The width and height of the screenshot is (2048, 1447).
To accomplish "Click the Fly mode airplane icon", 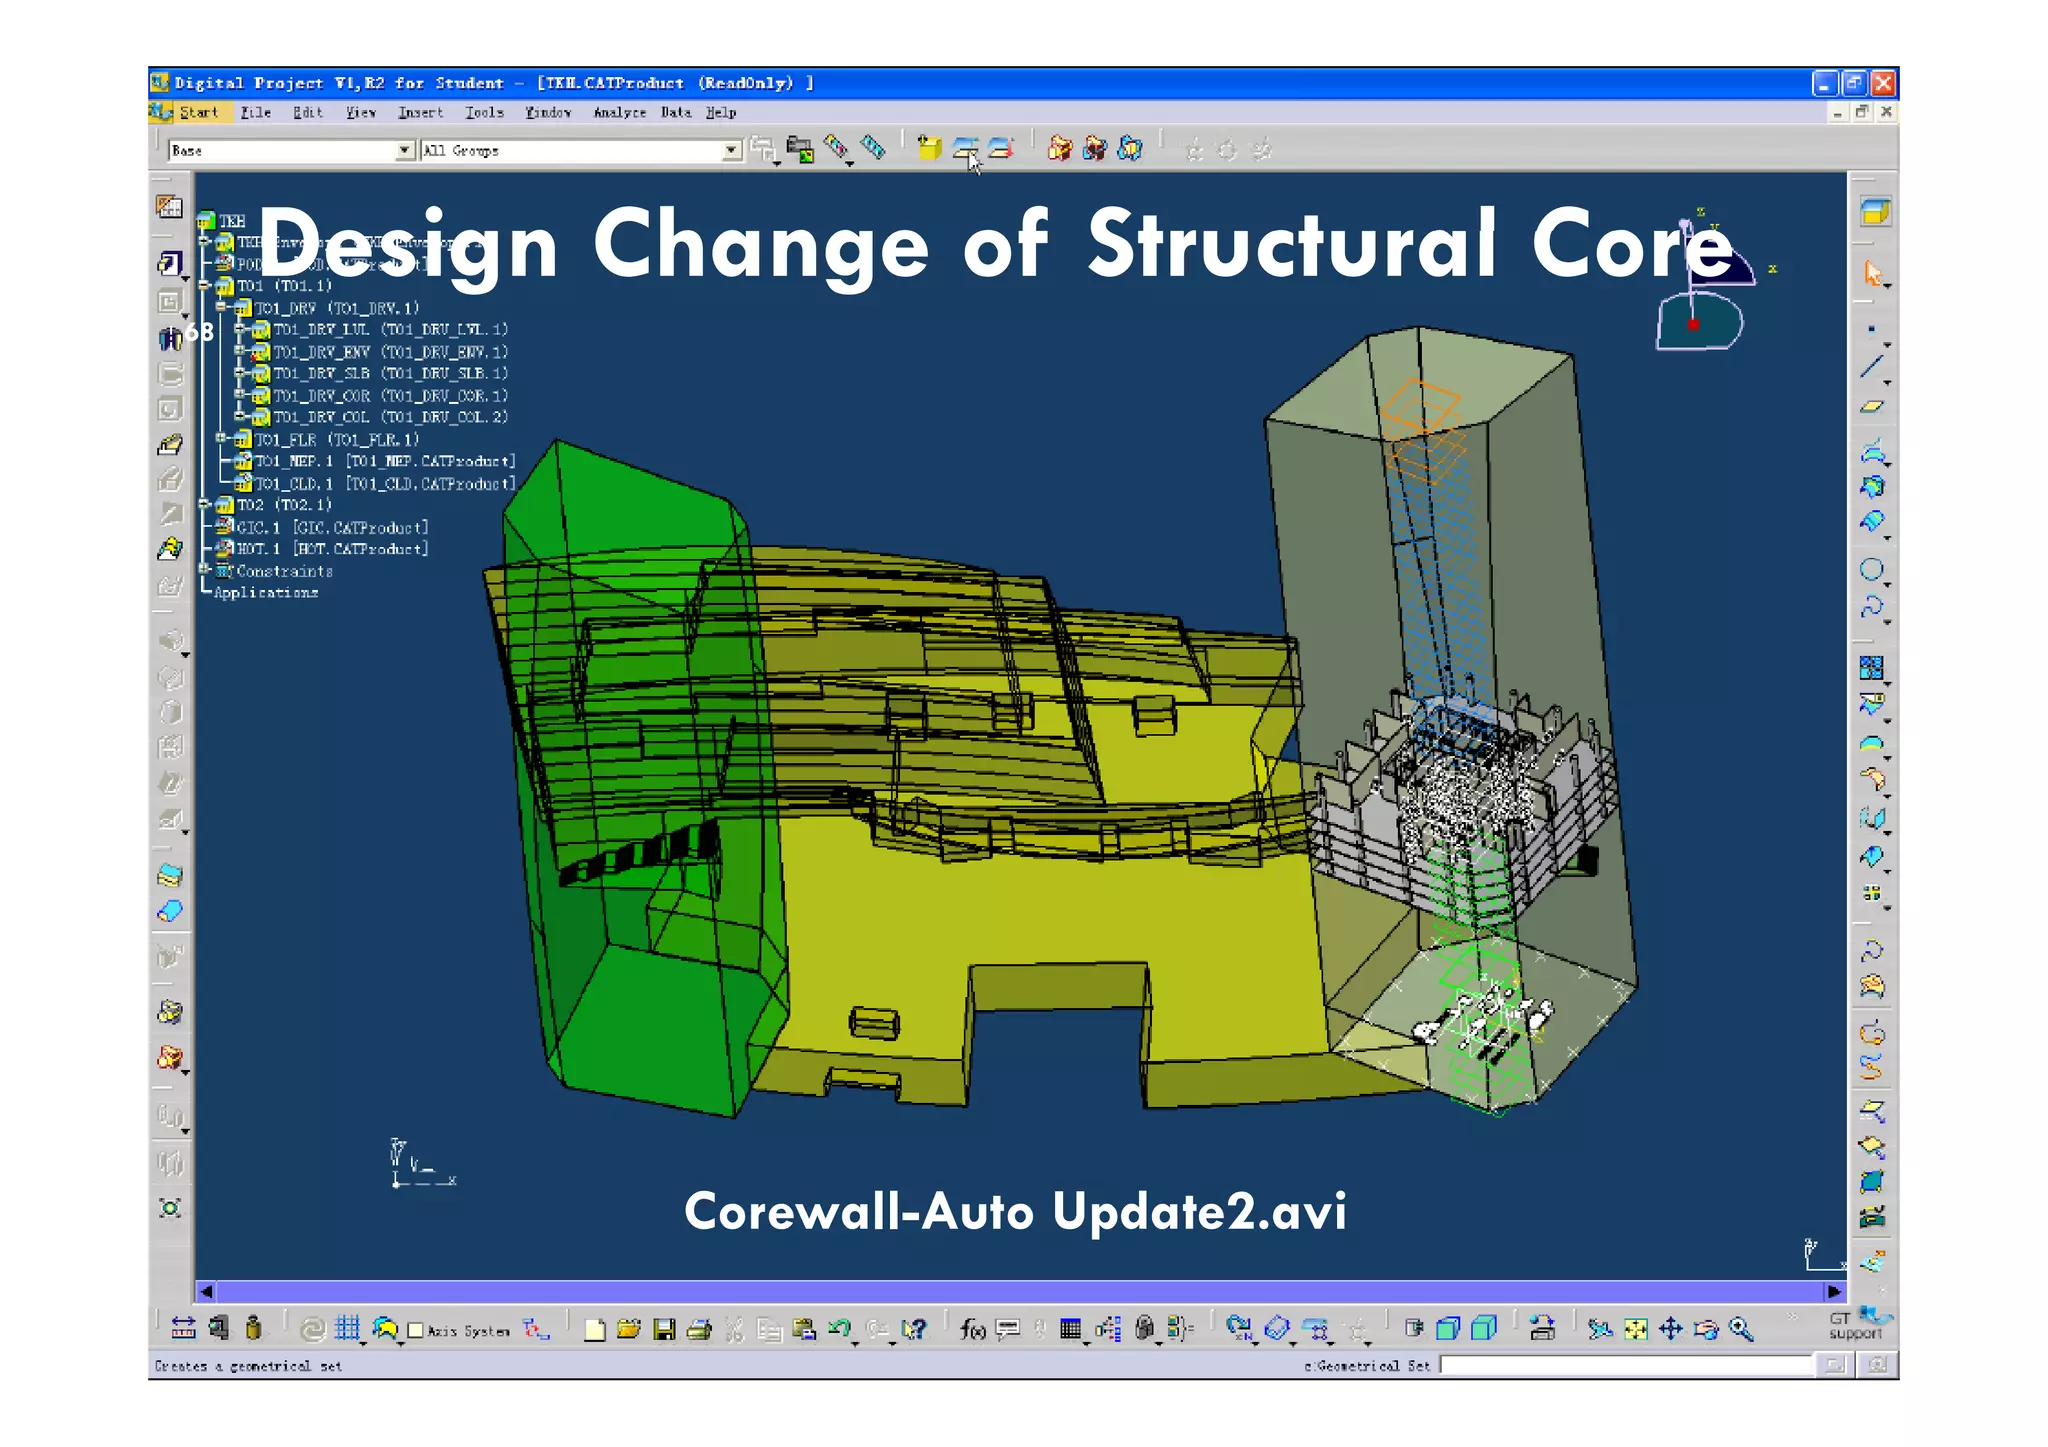I will [x=1600, y=1330].
